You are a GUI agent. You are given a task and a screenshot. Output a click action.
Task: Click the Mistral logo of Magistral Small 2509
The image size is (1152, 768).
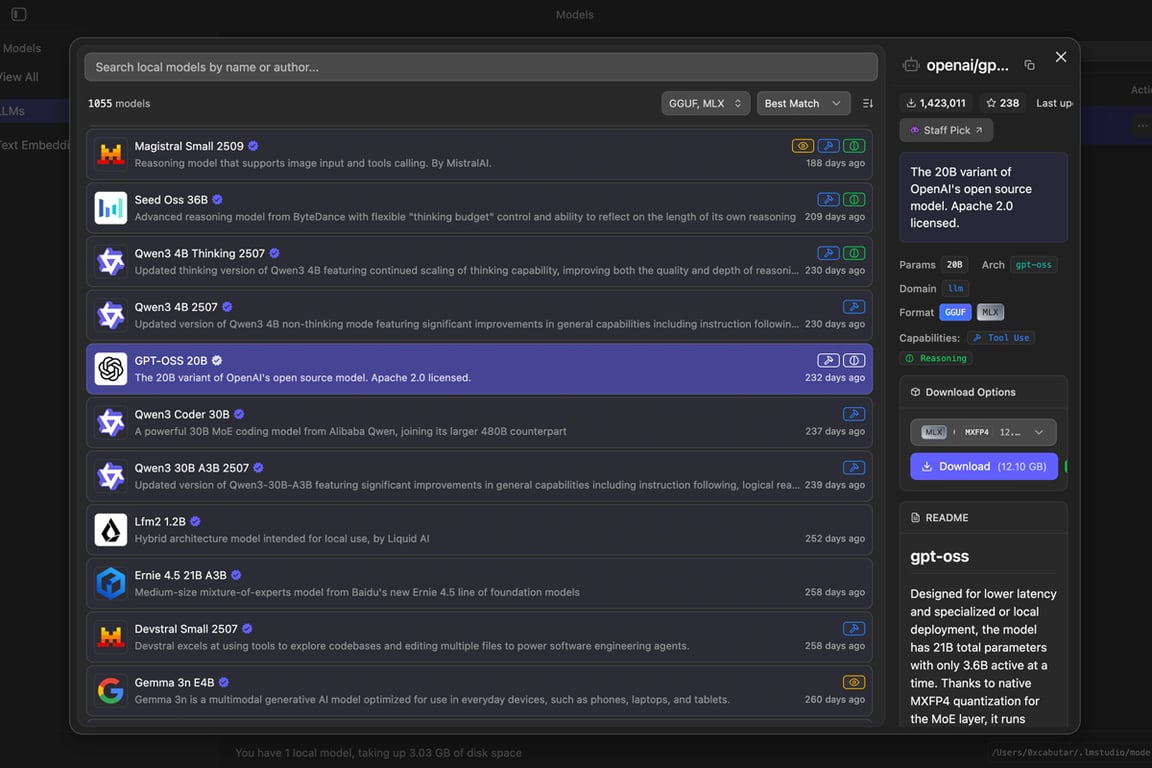(111, 154)
